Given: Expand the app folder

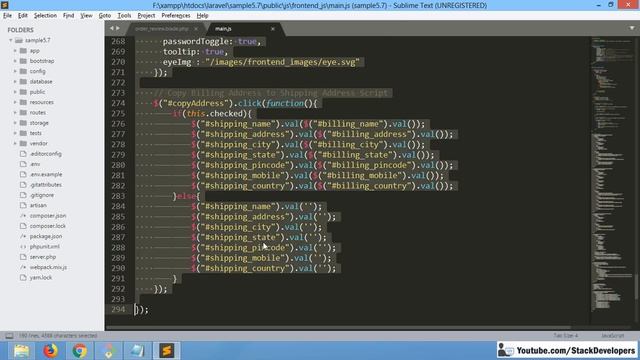Looking at the screenshot, I should 16,51.
